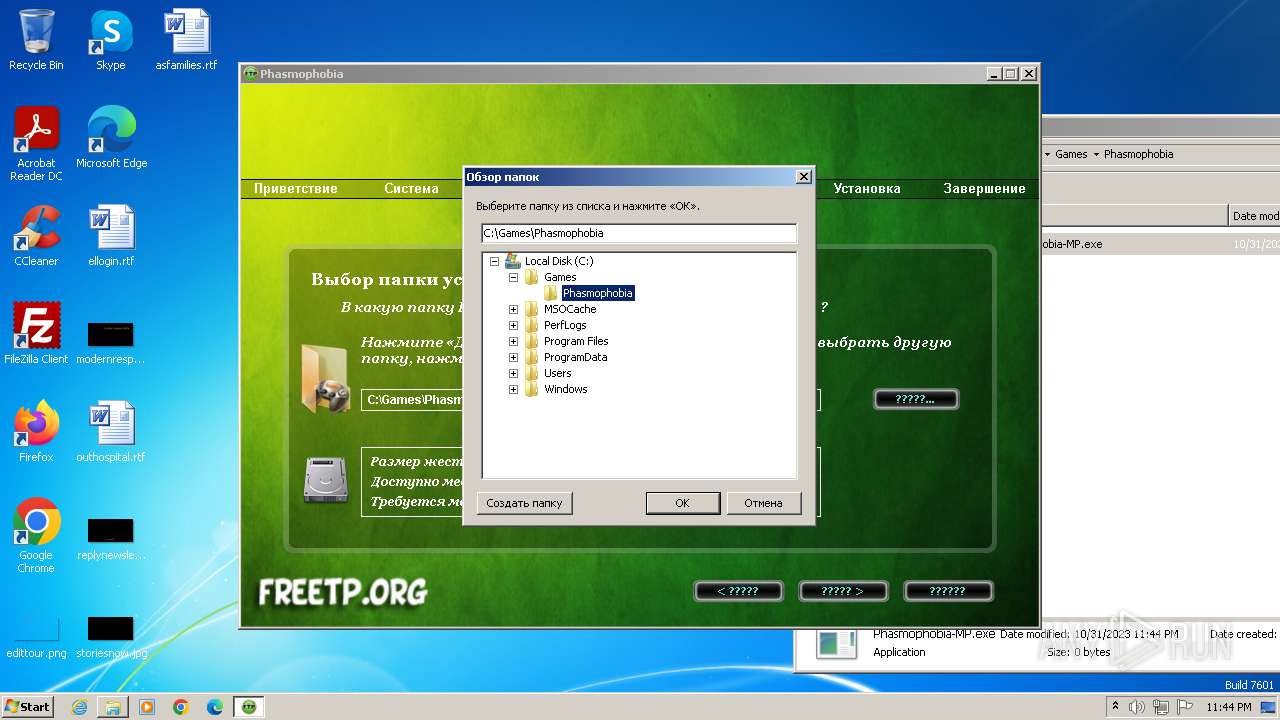Open the Windows Start menu
1280x720 pixels.
[x=27, y=707]
